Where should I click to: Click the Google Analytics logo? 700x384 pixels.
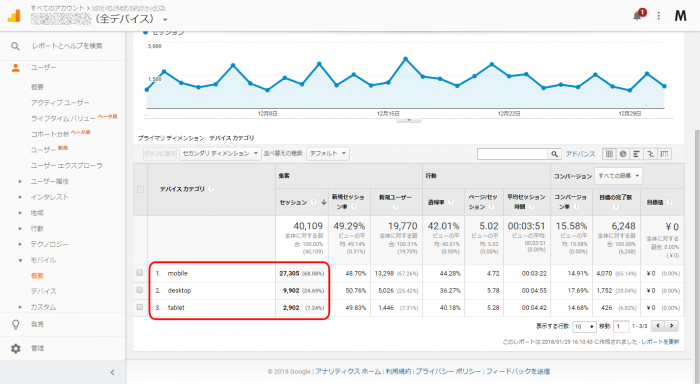click(x=14, y=15)
